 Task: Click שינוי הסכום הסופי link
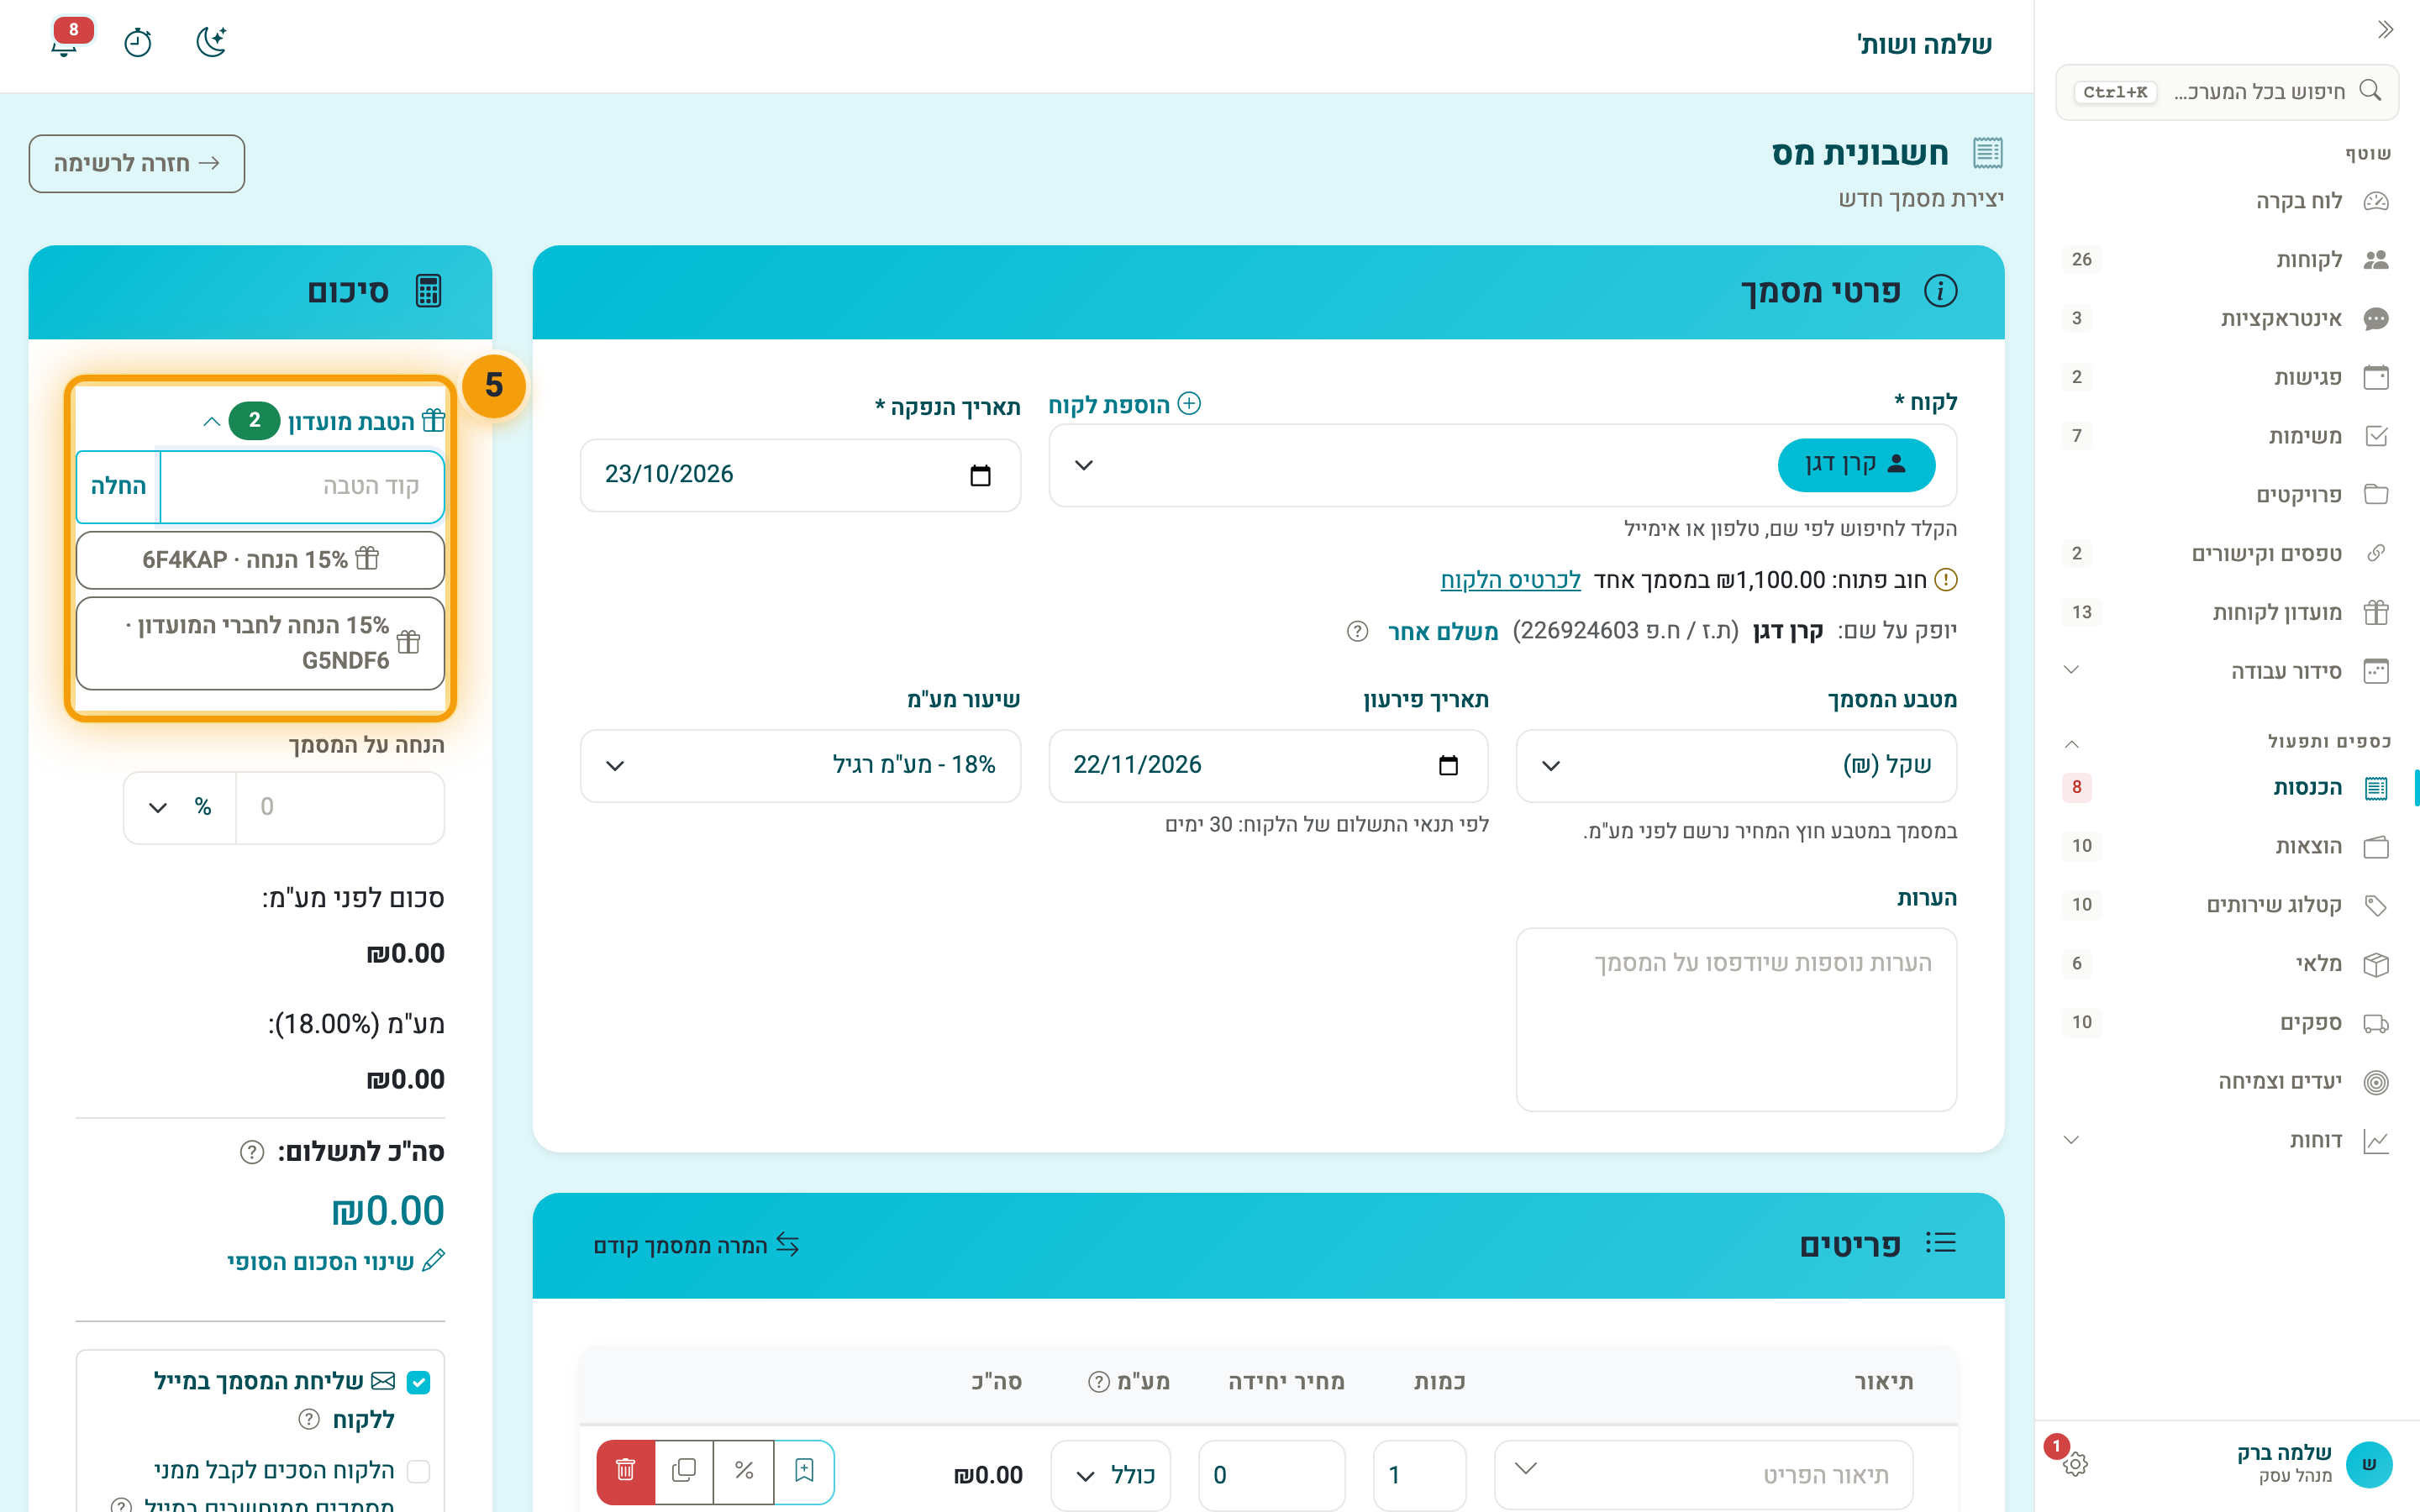click(335, 1262)
